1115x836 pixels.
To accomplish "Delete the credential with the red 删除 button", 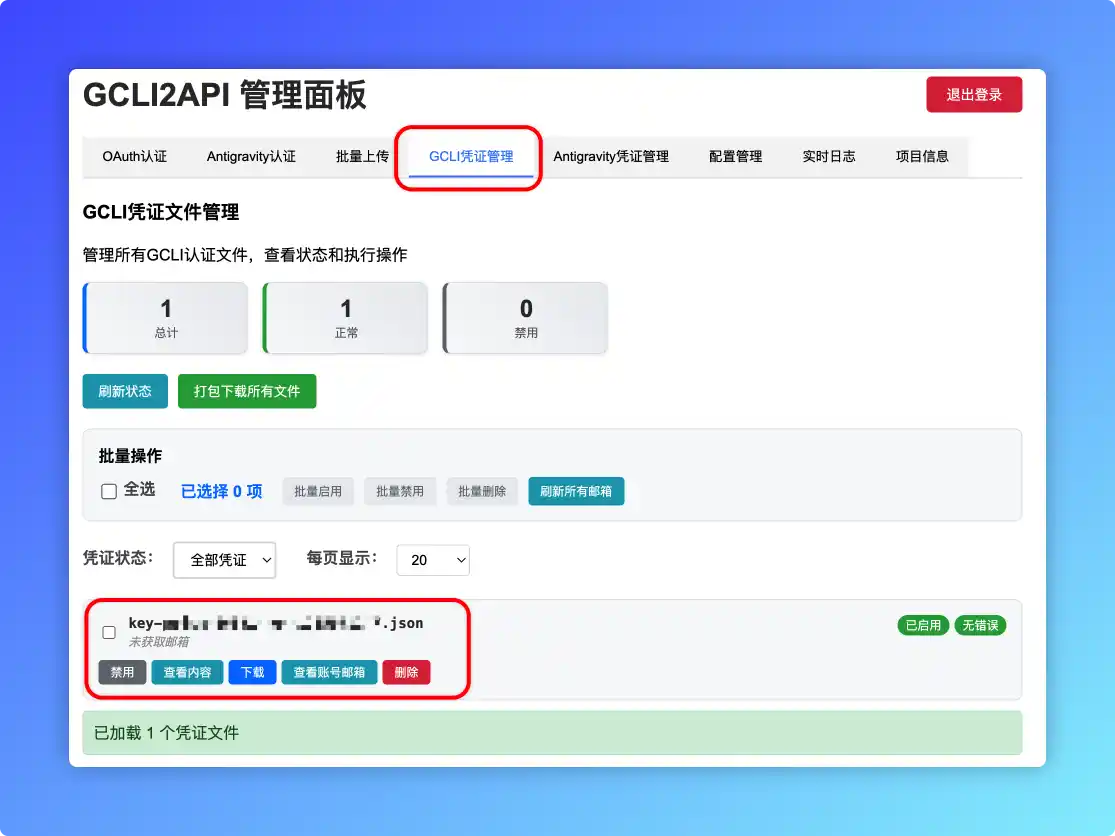I will [406, 672].
